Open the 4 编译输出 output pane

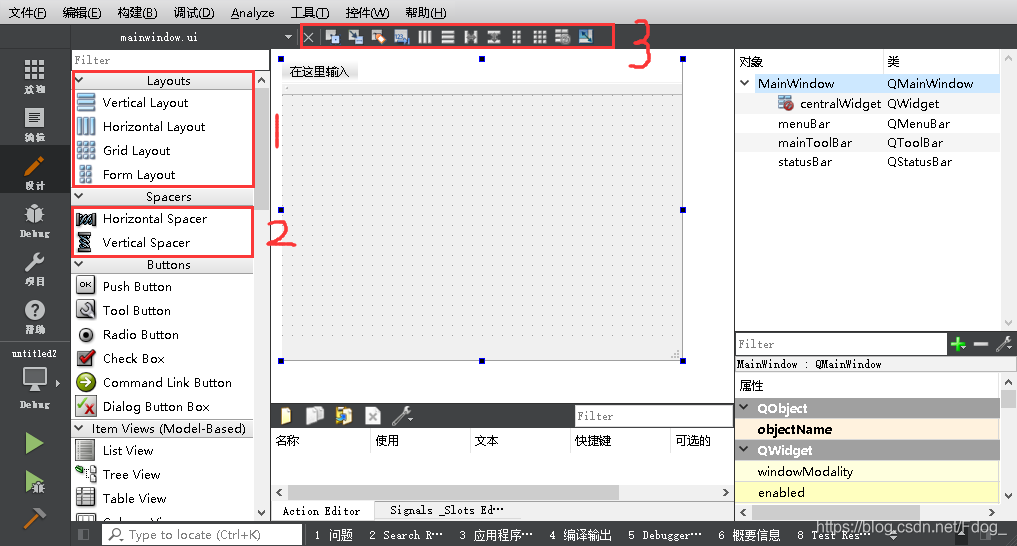tap(580, 535)
